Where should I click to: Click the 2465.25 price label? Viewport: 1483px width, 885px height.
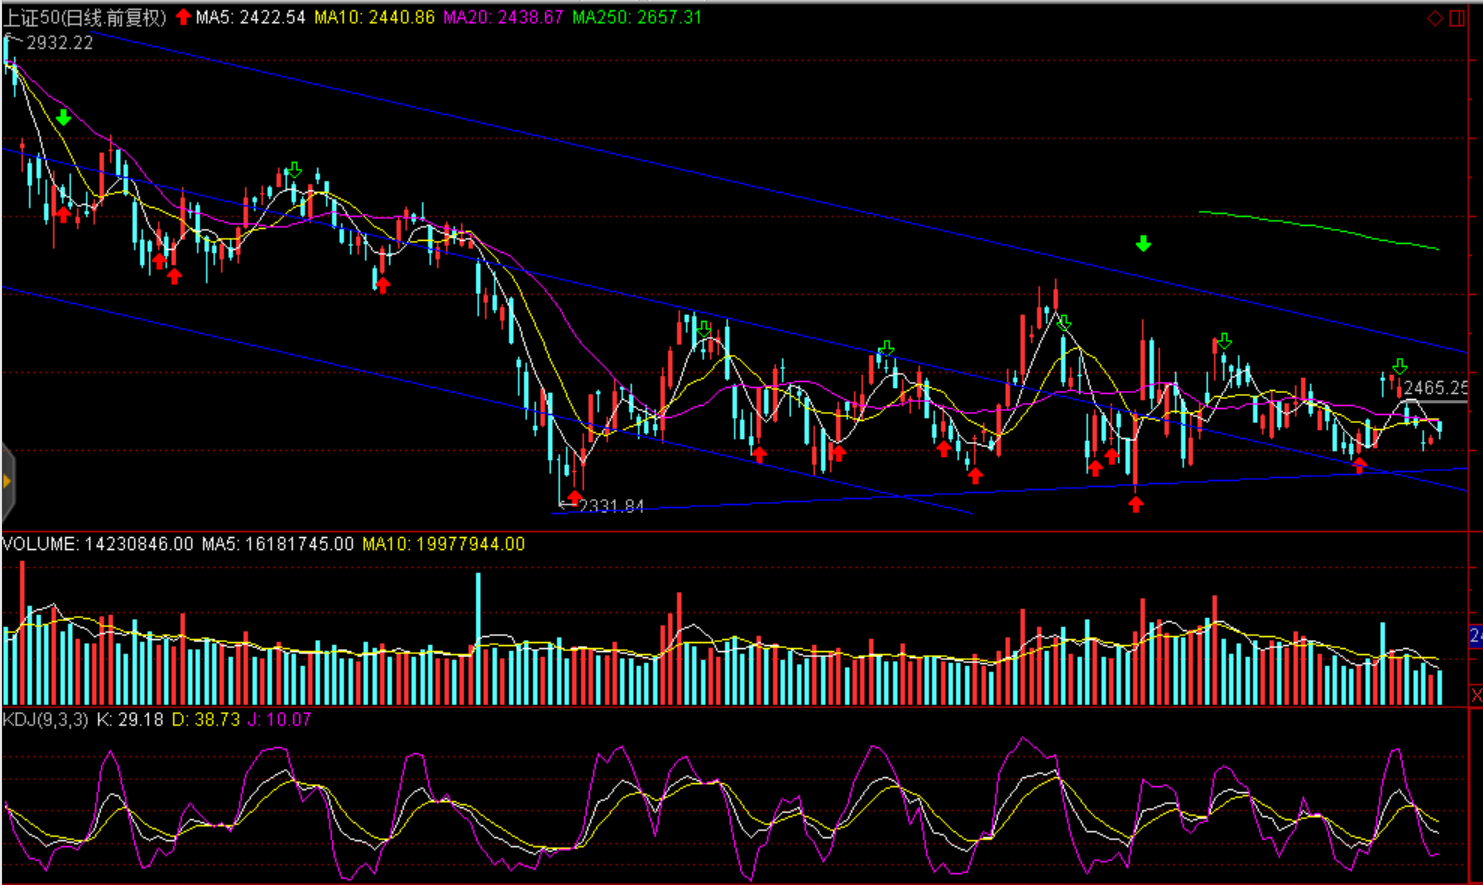pos(1435,387)
